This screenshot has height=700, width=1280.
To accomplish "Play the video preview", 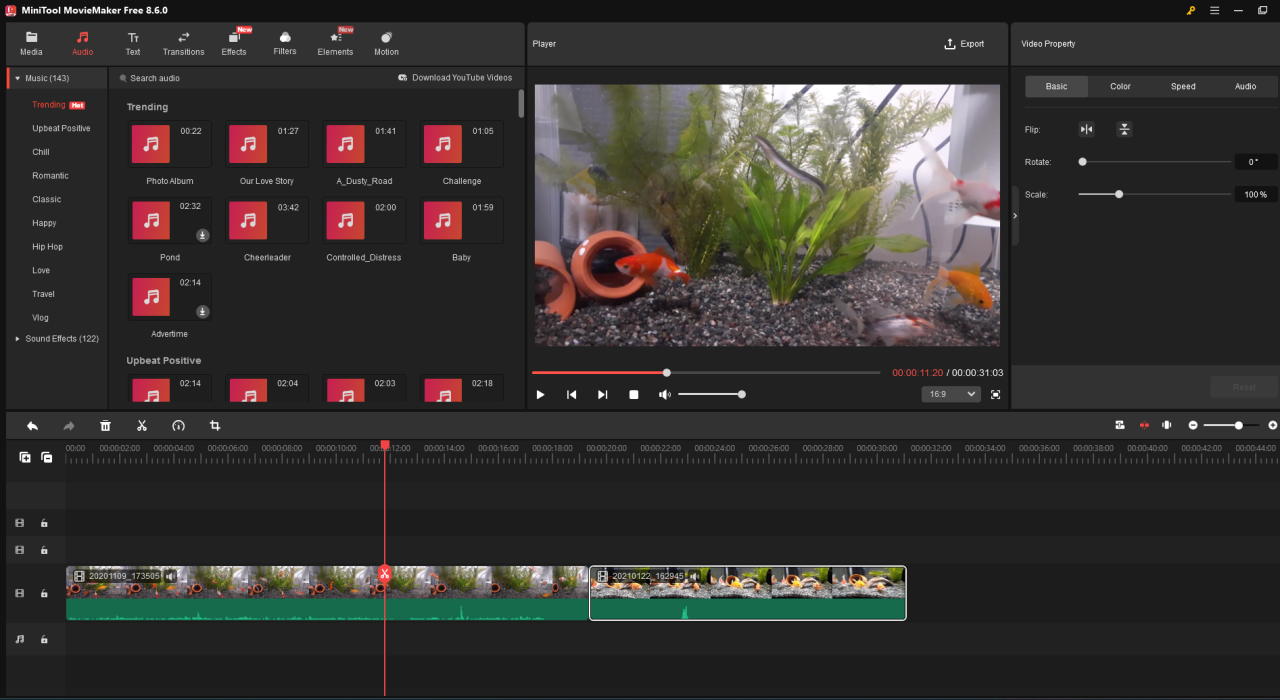I will click(x=541, y=395).
